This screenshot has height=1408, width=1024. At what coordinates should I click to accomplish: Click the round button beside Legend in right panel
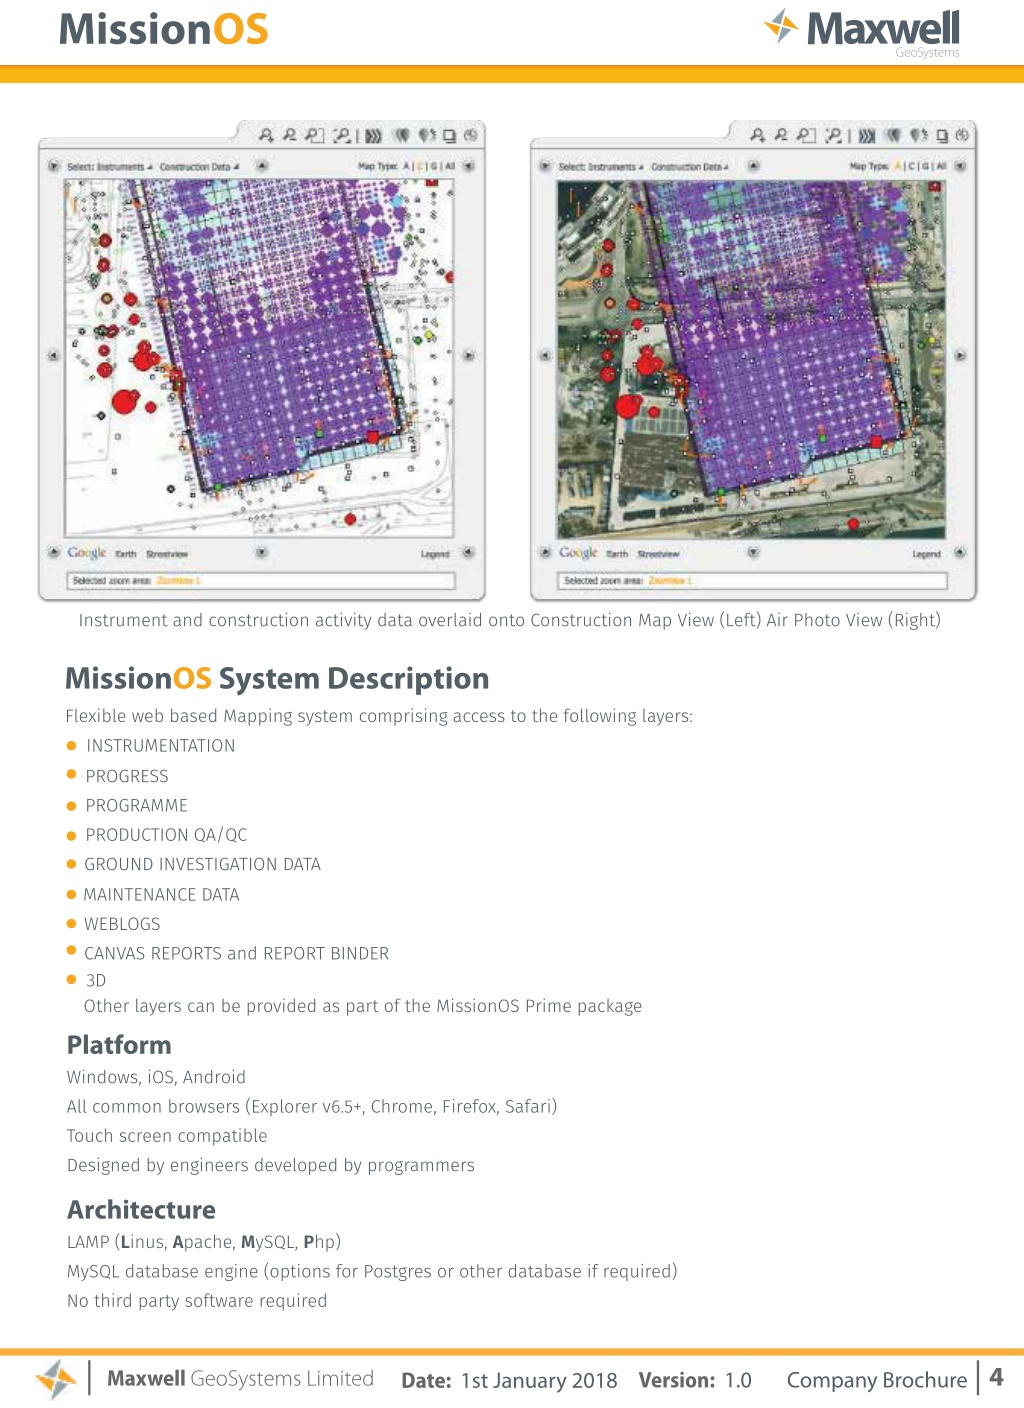pos(960,552)
